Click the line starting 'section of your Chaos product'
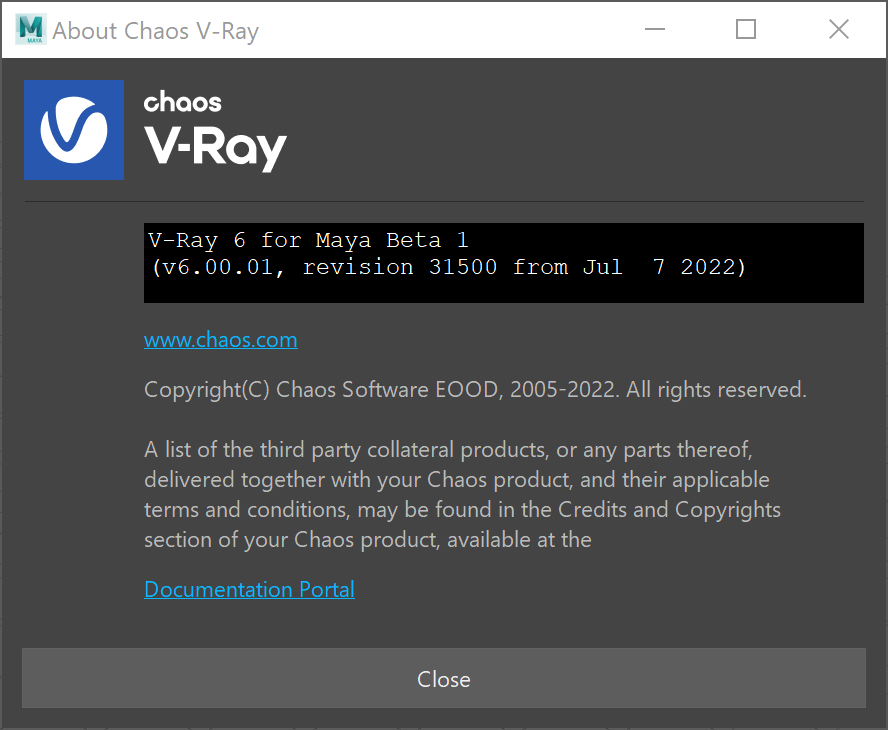888x730 pixels. tap(368, 540)
